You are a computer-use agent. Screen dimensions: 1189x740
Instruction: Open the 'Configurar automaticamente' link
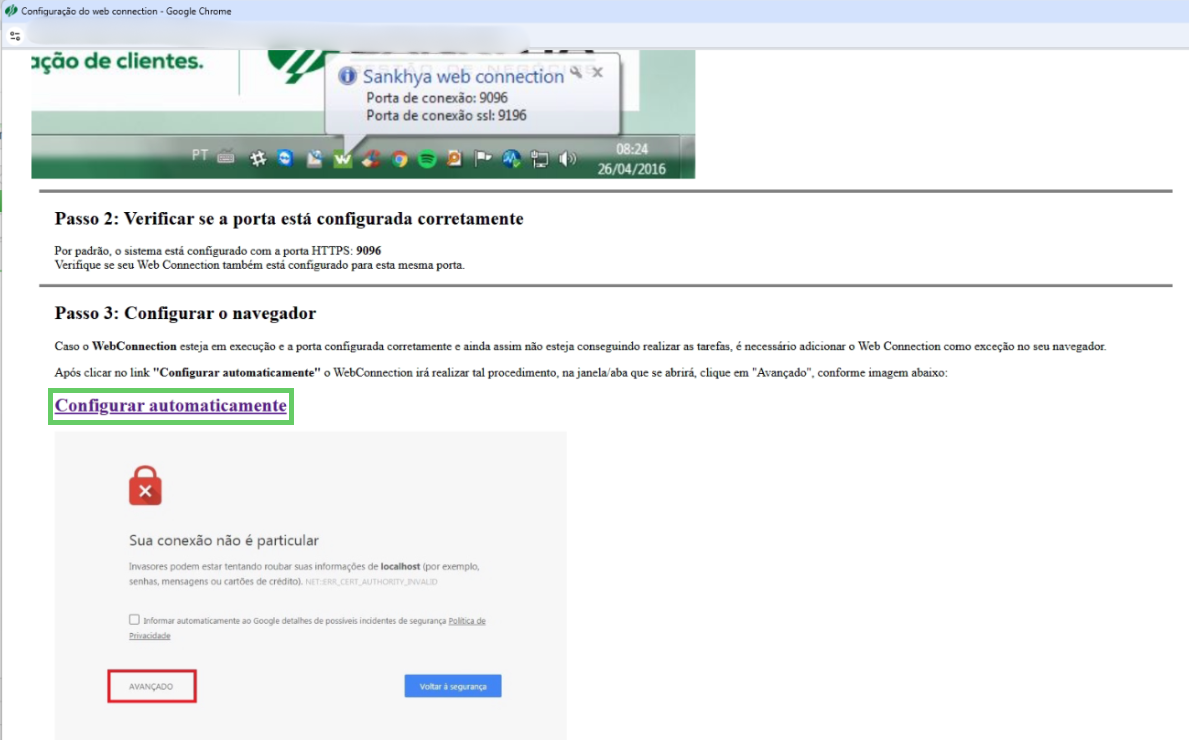(171, 406)
